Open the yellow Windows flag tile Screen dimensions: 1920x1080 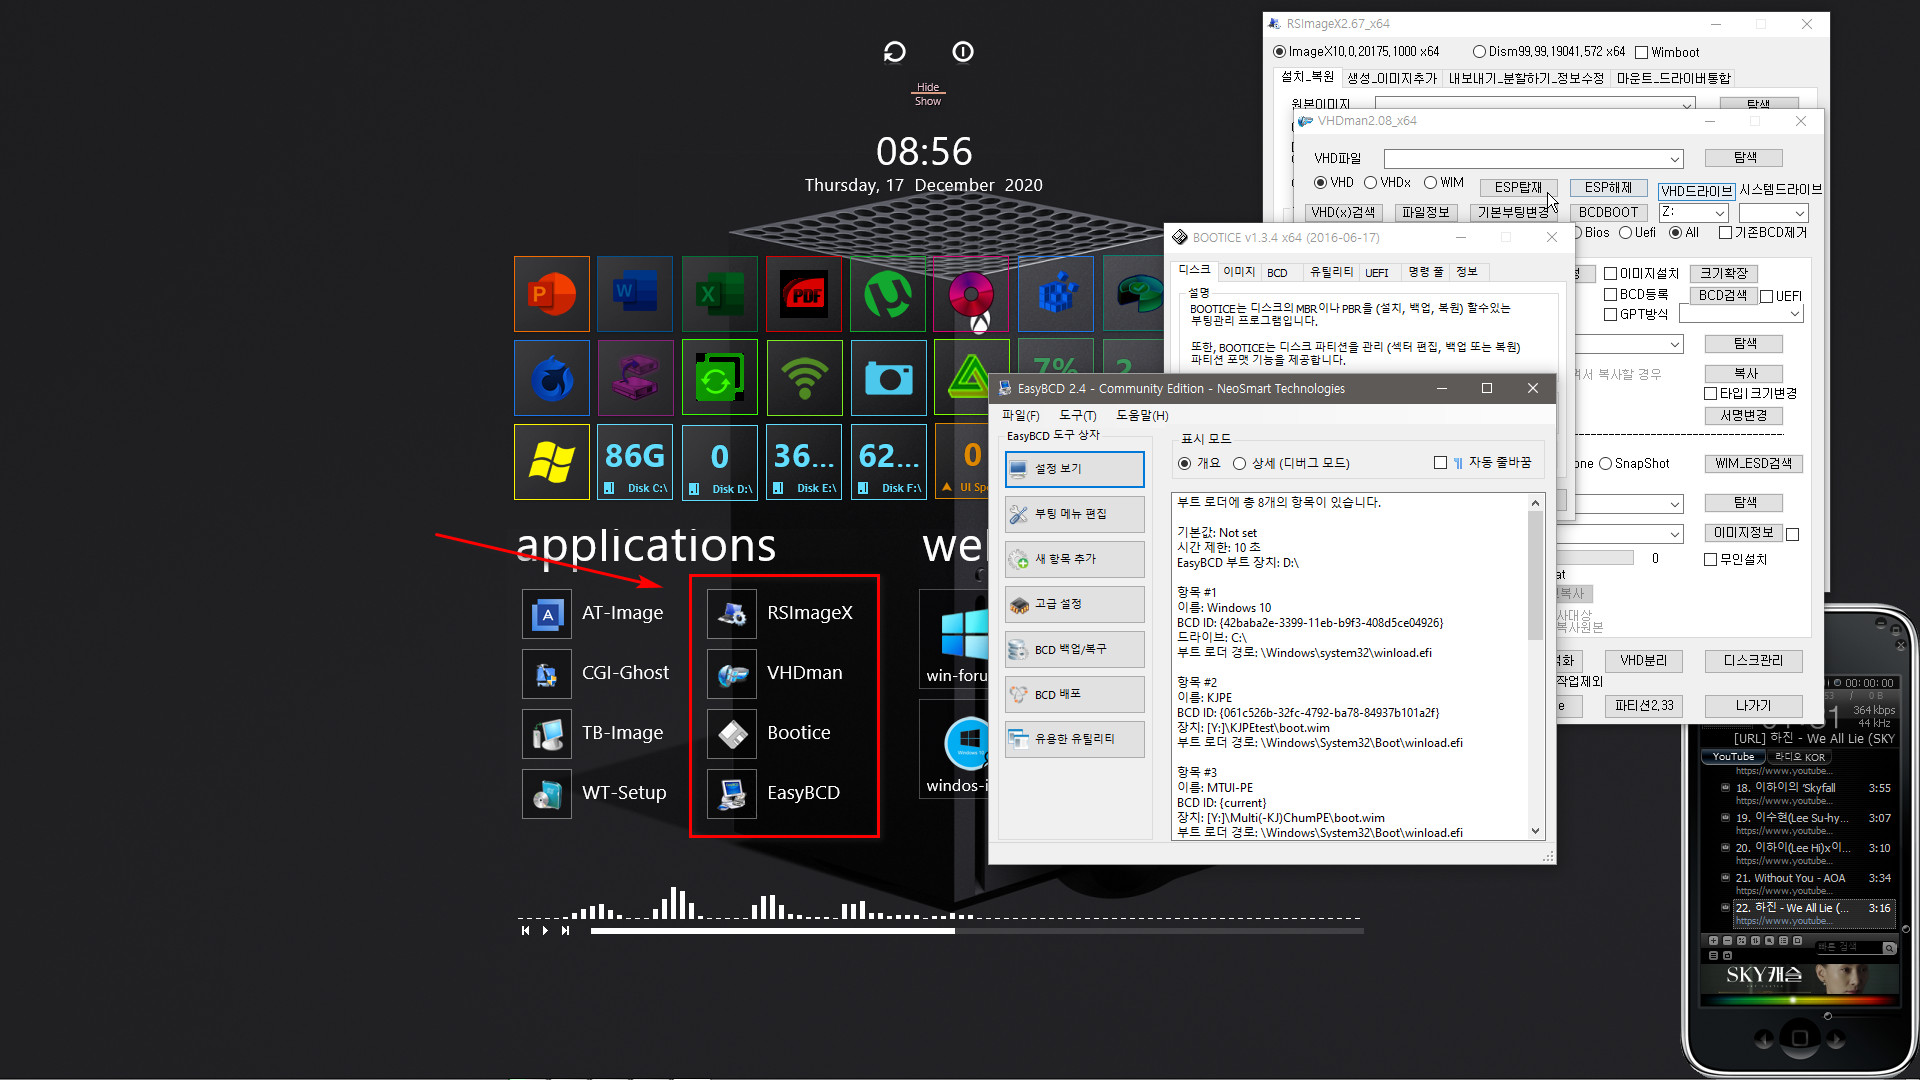(x=551, y=462)
